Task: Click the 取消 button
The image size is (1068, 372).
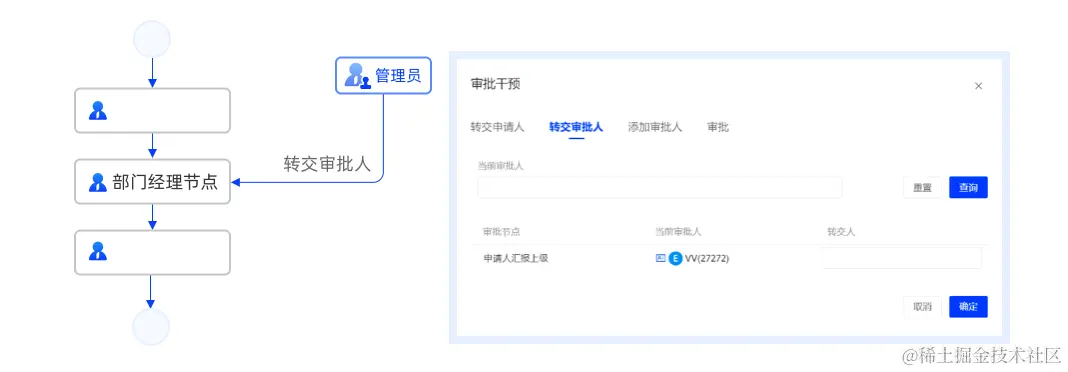Action: [x=922, y=307]
